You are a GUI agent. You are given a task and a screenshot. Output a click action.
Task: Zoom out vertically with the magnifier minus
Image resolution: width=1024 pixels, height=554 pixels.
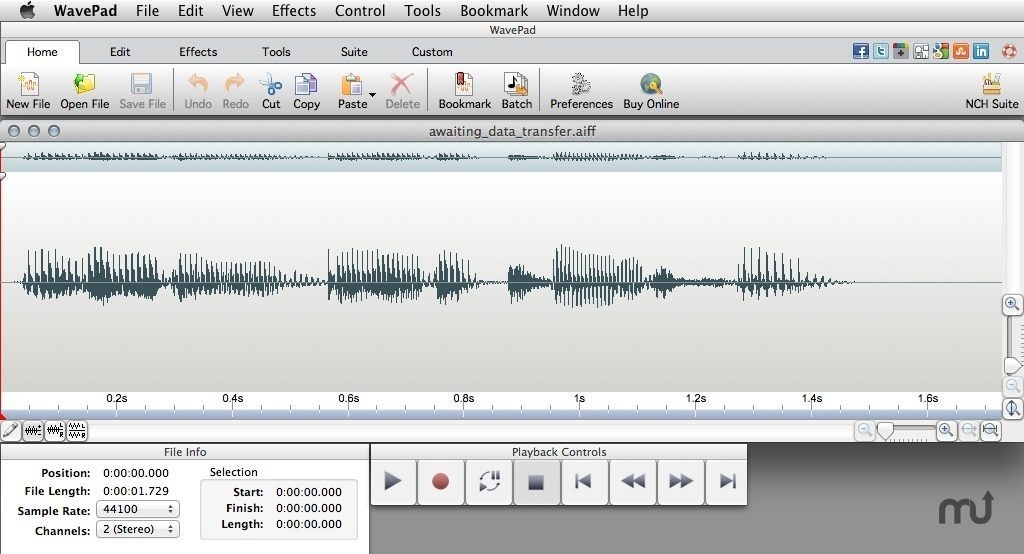[1012, 385]
